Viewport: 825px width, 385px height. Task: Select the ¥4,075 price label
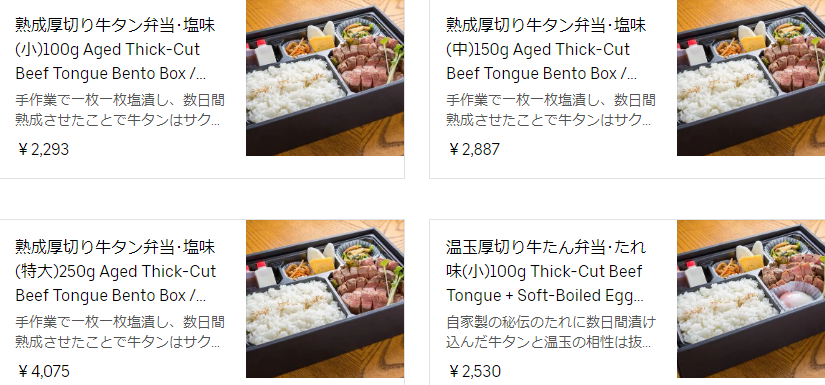43,371
